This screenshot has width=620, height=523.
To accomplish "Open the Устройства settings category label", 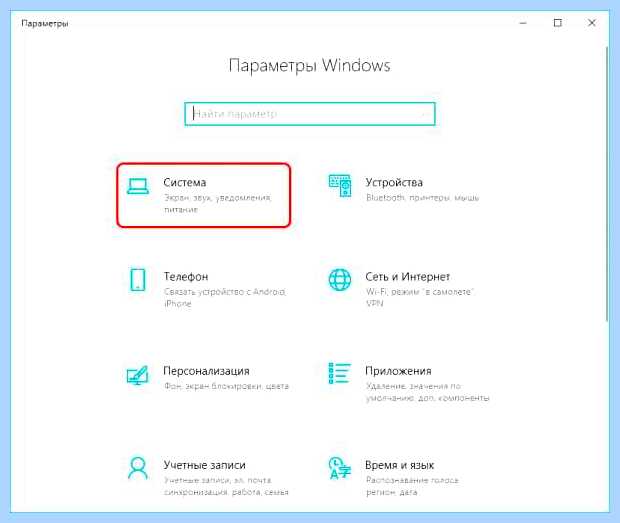I will pyautogui.click(x=394, y=182).
